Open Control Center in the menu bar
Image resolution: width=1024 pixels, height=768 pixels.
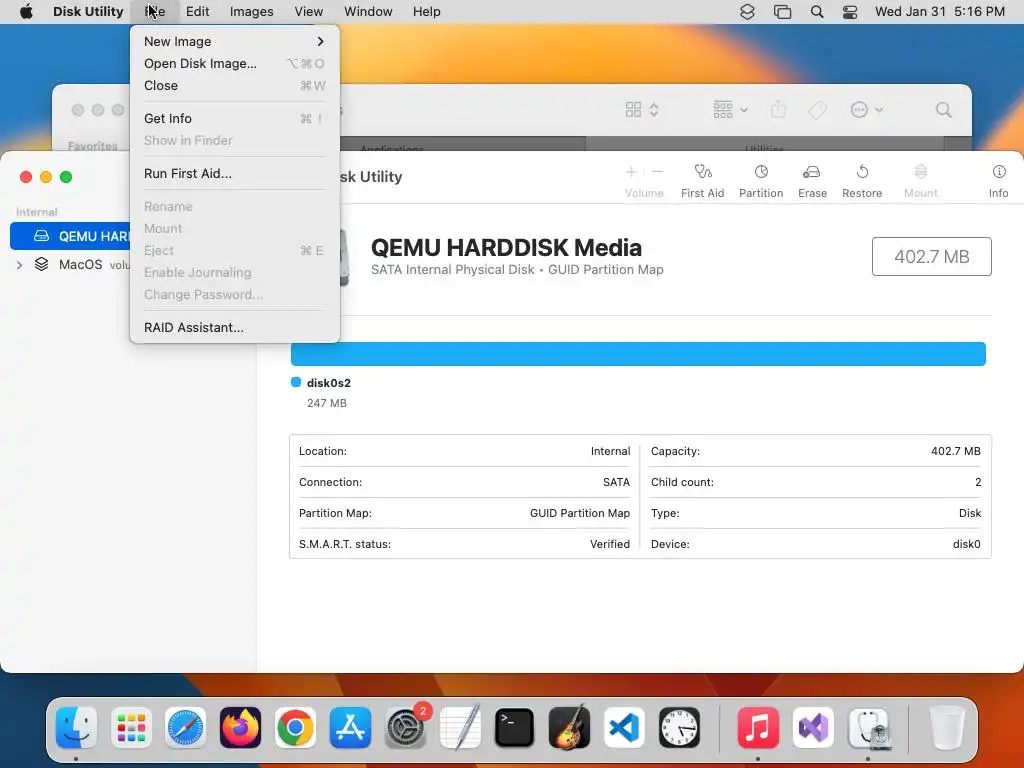click(850, 12)
